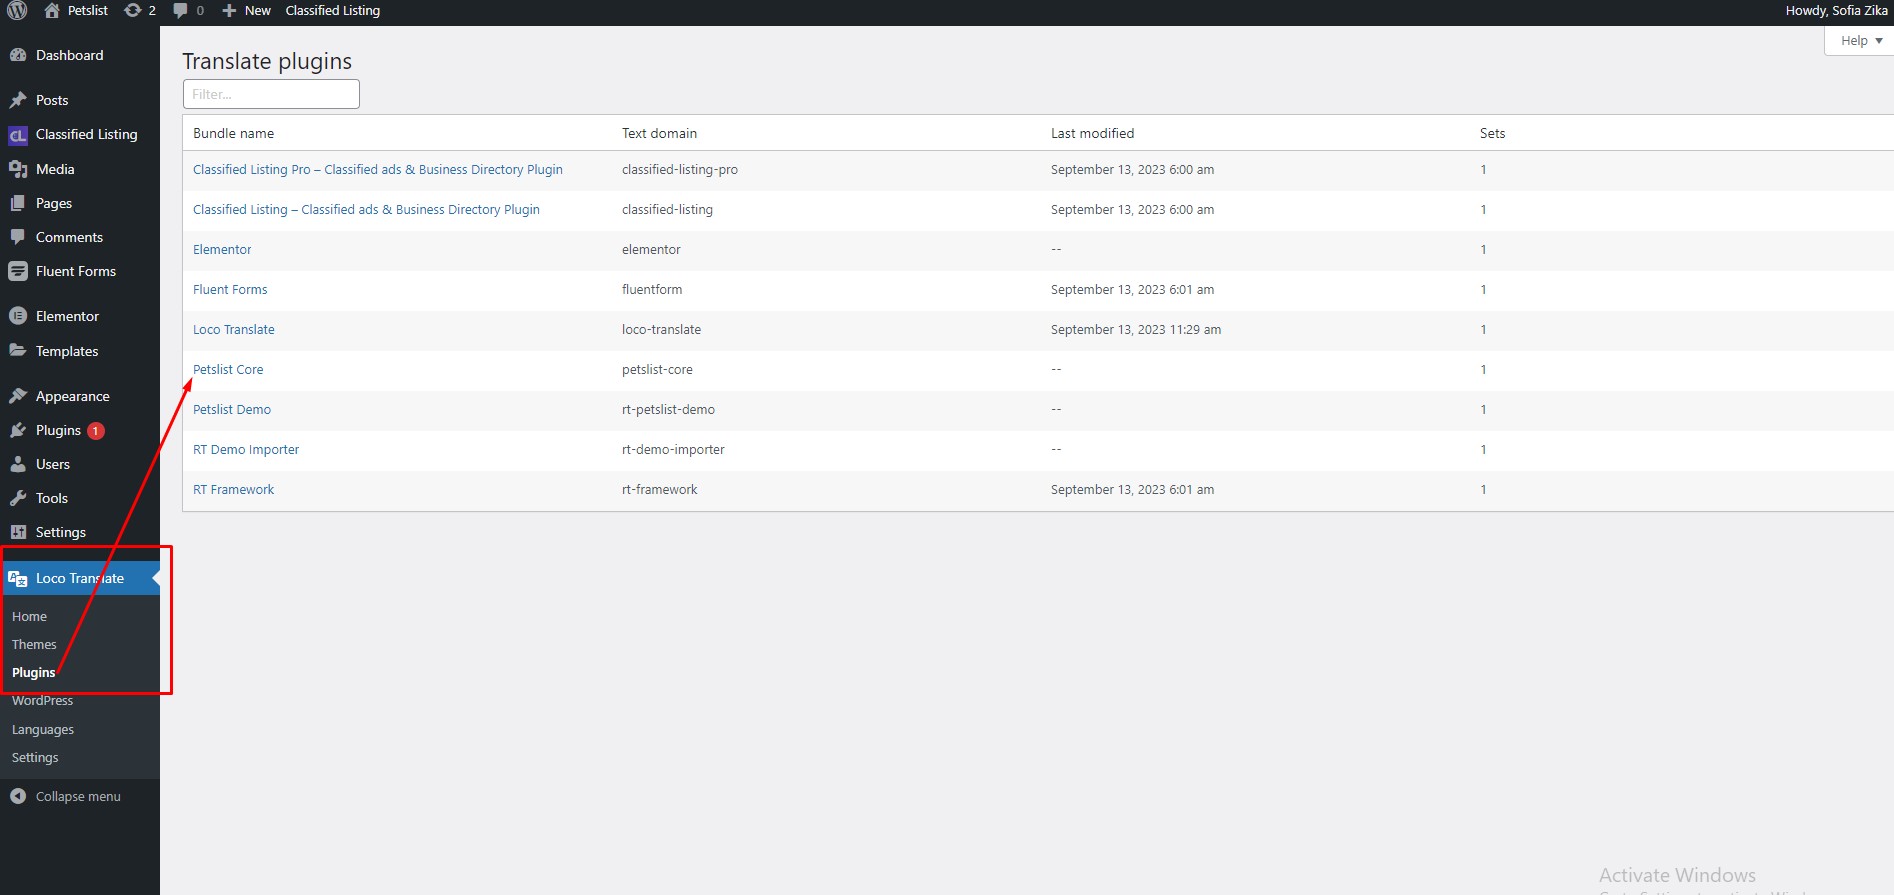Click the plus New icon in admin bar
1894x895 pixels.
(x=229, y=10)
